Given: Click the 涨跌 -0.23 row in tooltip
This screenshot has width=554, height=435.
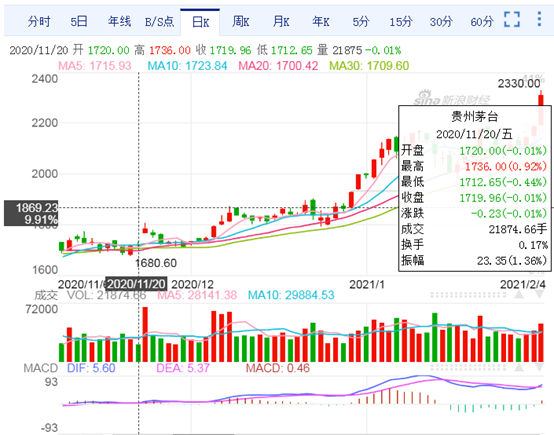Looking at the screenshot, I should (x=474, y=213).
